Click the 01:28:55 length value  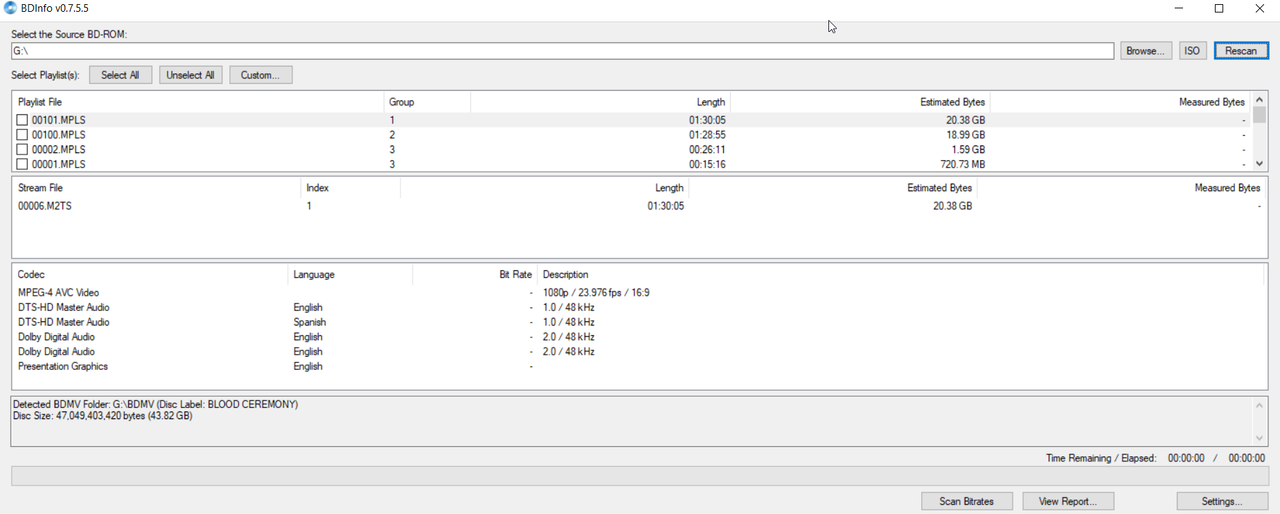tap(707, 135)
